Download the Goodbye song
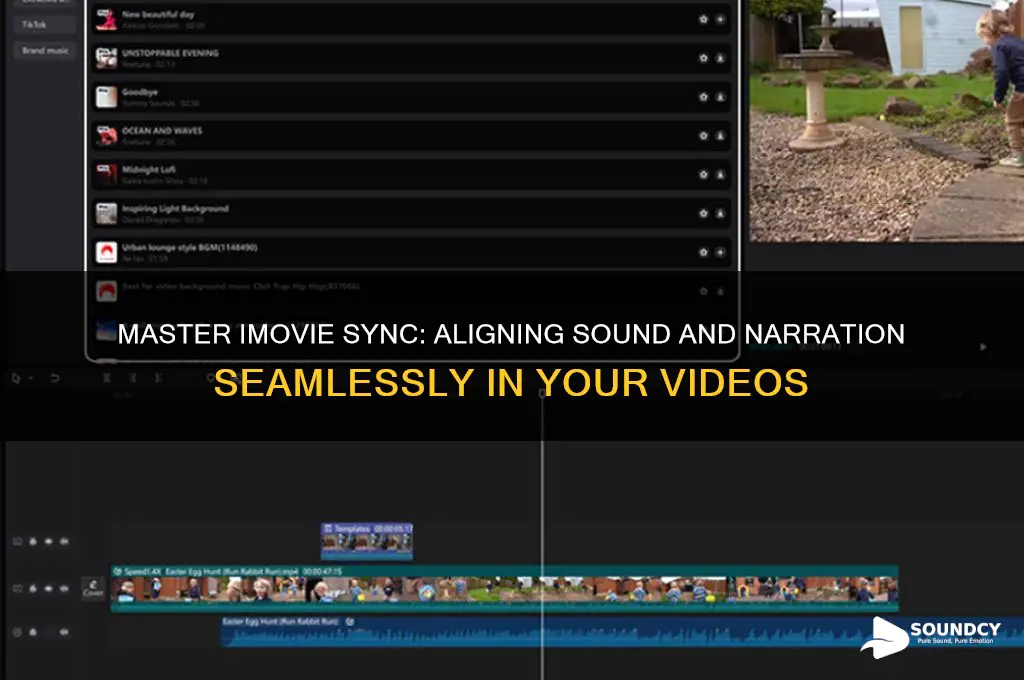This screenshot has width=1024, height=680. click(x=720, y=97)
